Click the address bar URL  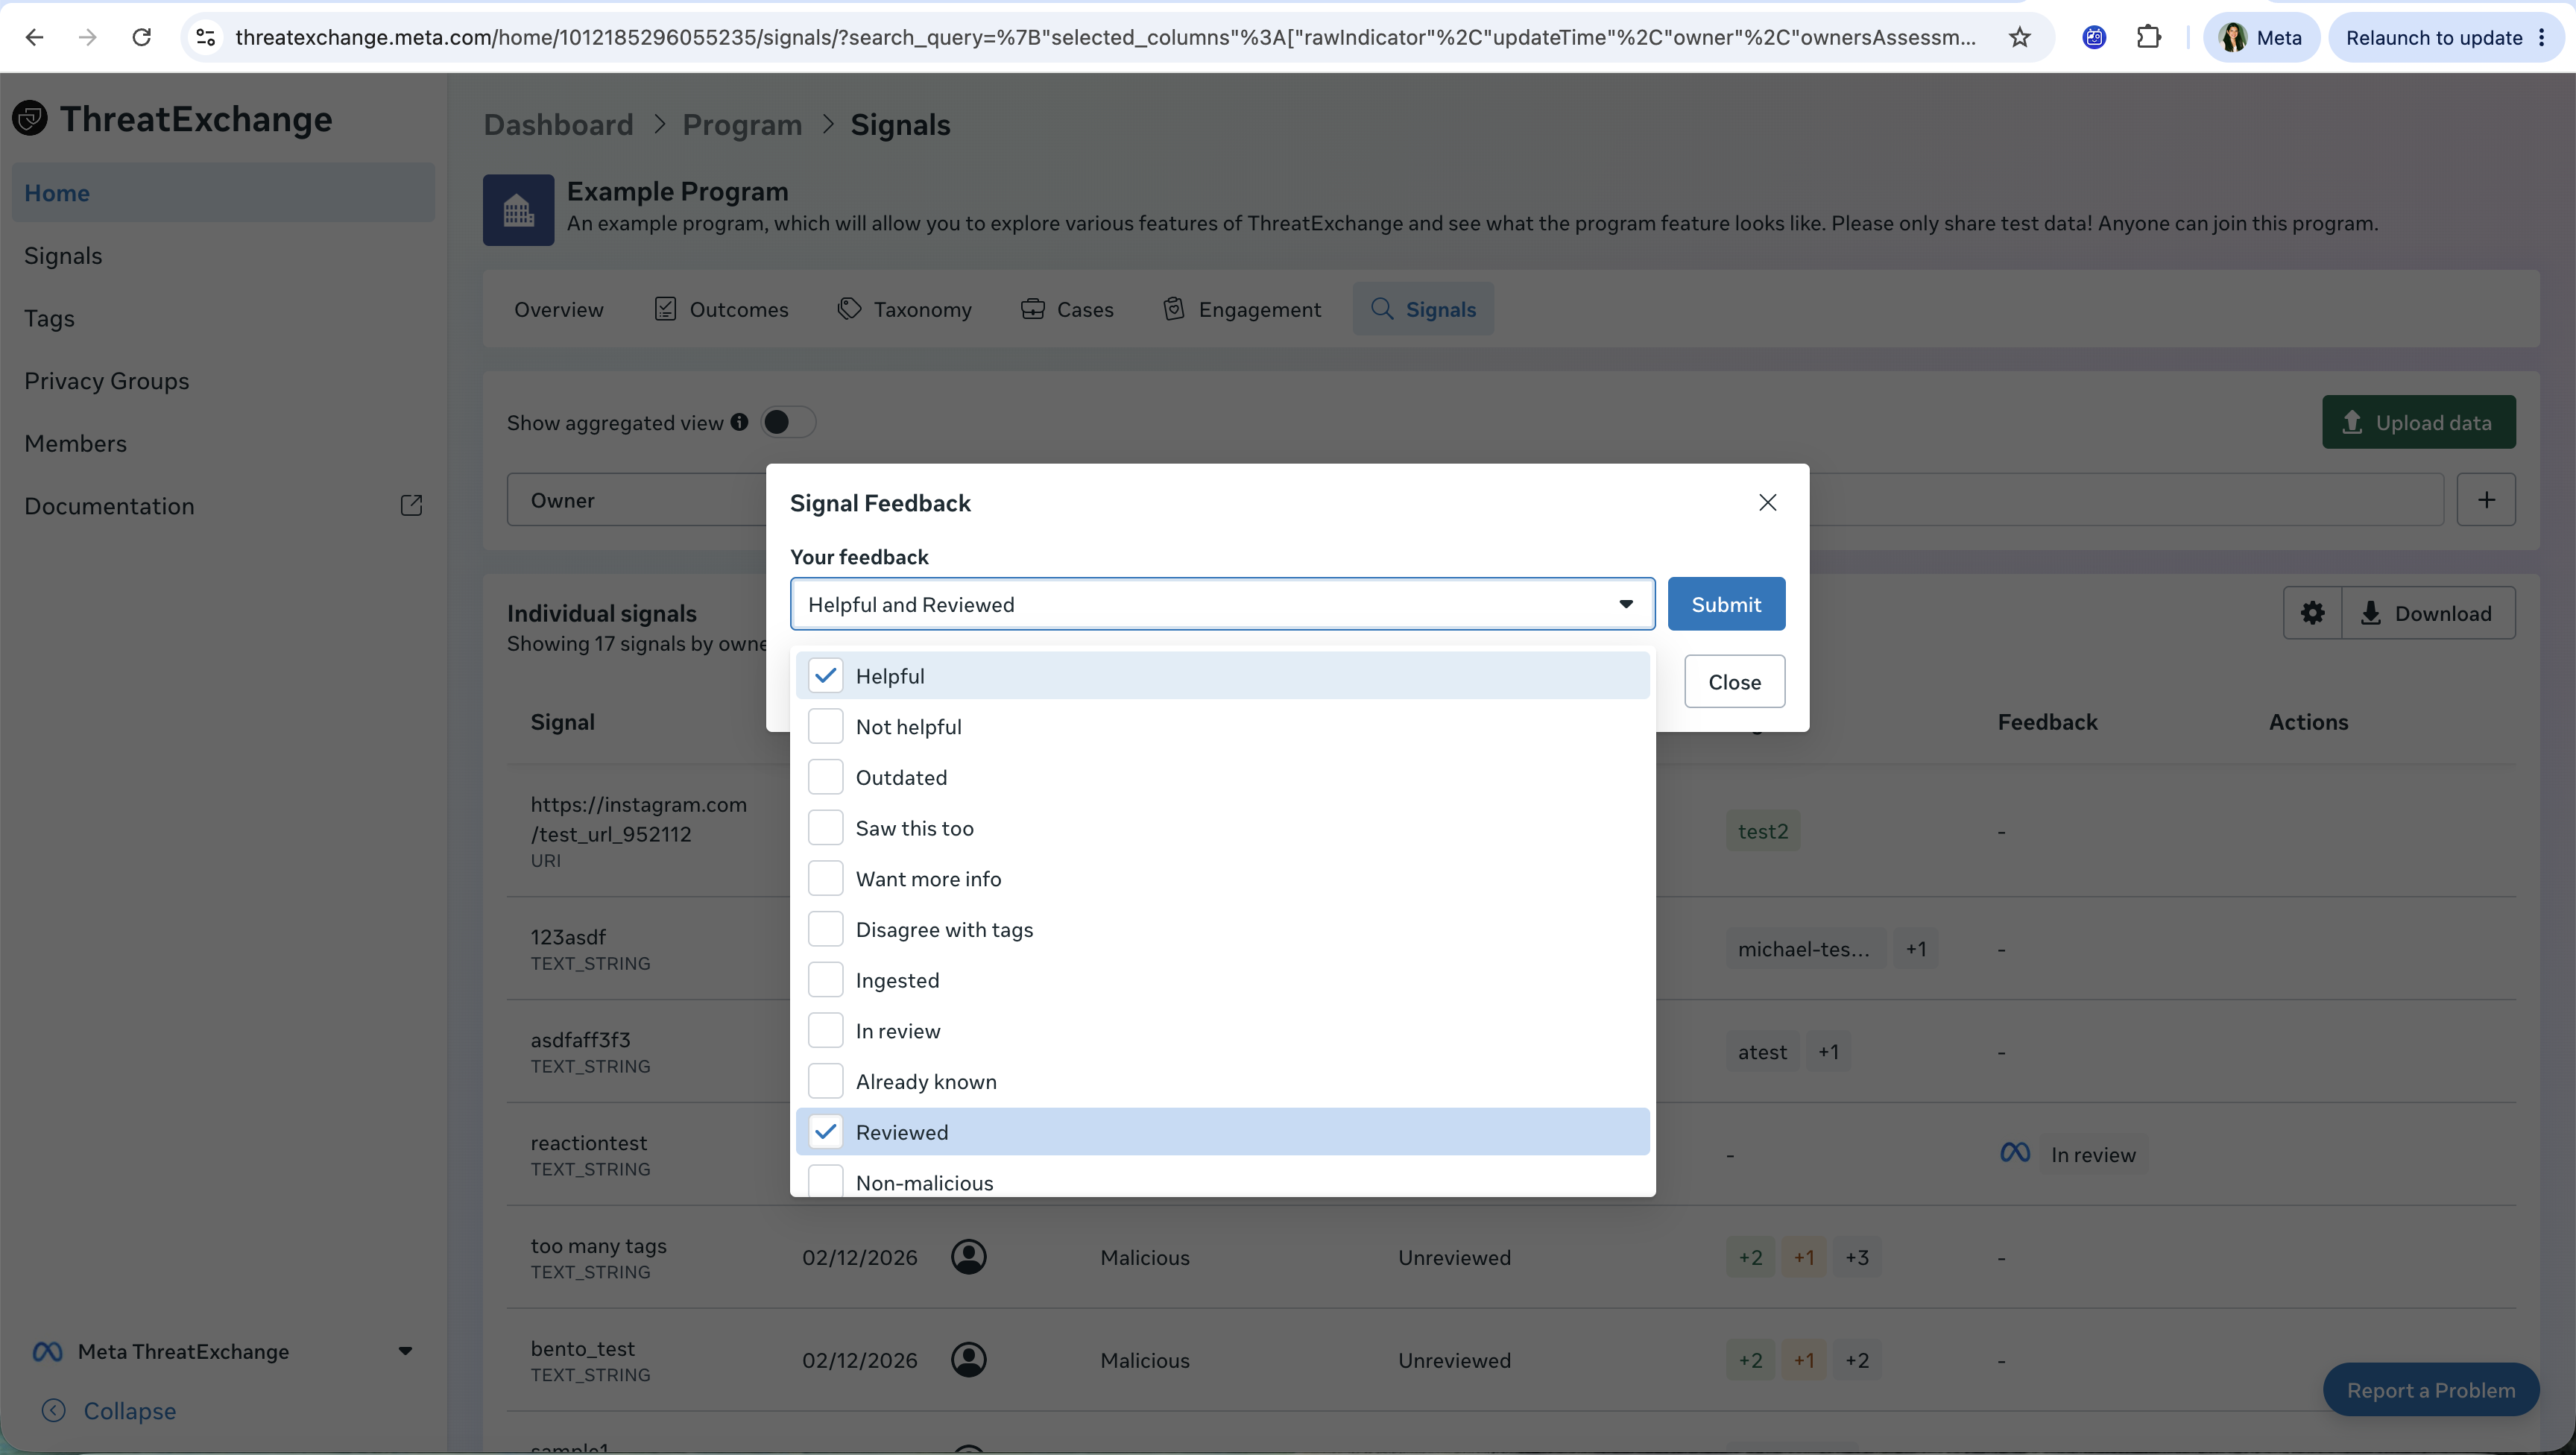(x=1105, y=38)
